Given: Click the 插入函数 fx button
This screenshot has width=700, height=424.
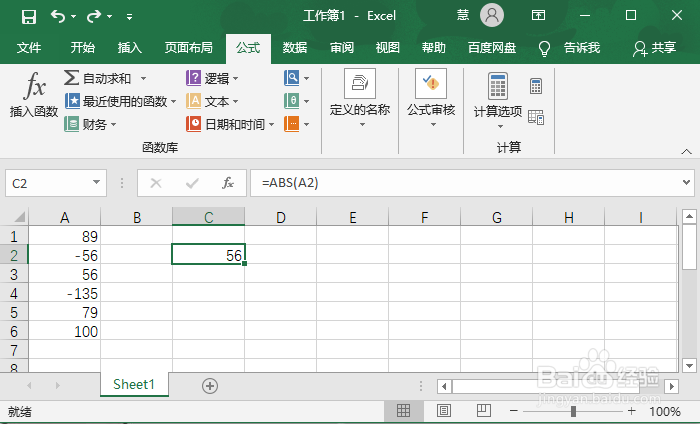Looking at the screenshot, I should pos(34,95).
